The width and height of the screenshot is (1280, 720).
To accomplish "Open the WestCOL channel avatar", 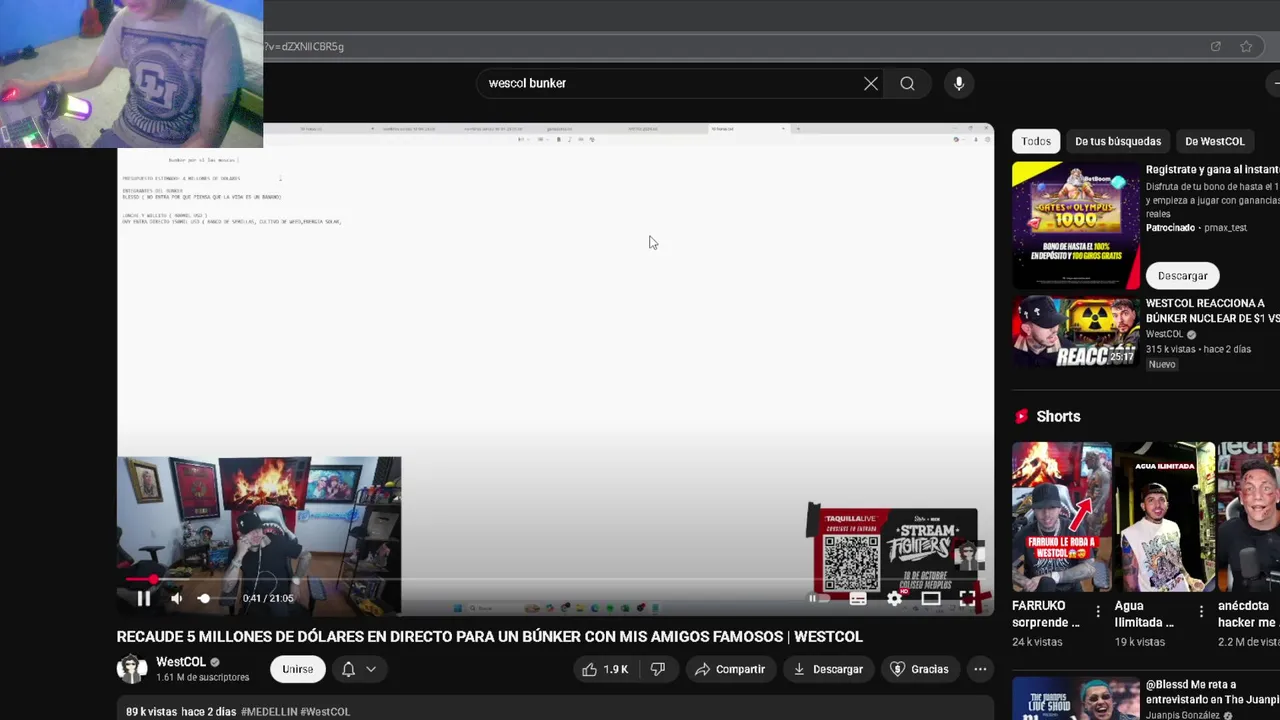I will coord(132,669).
